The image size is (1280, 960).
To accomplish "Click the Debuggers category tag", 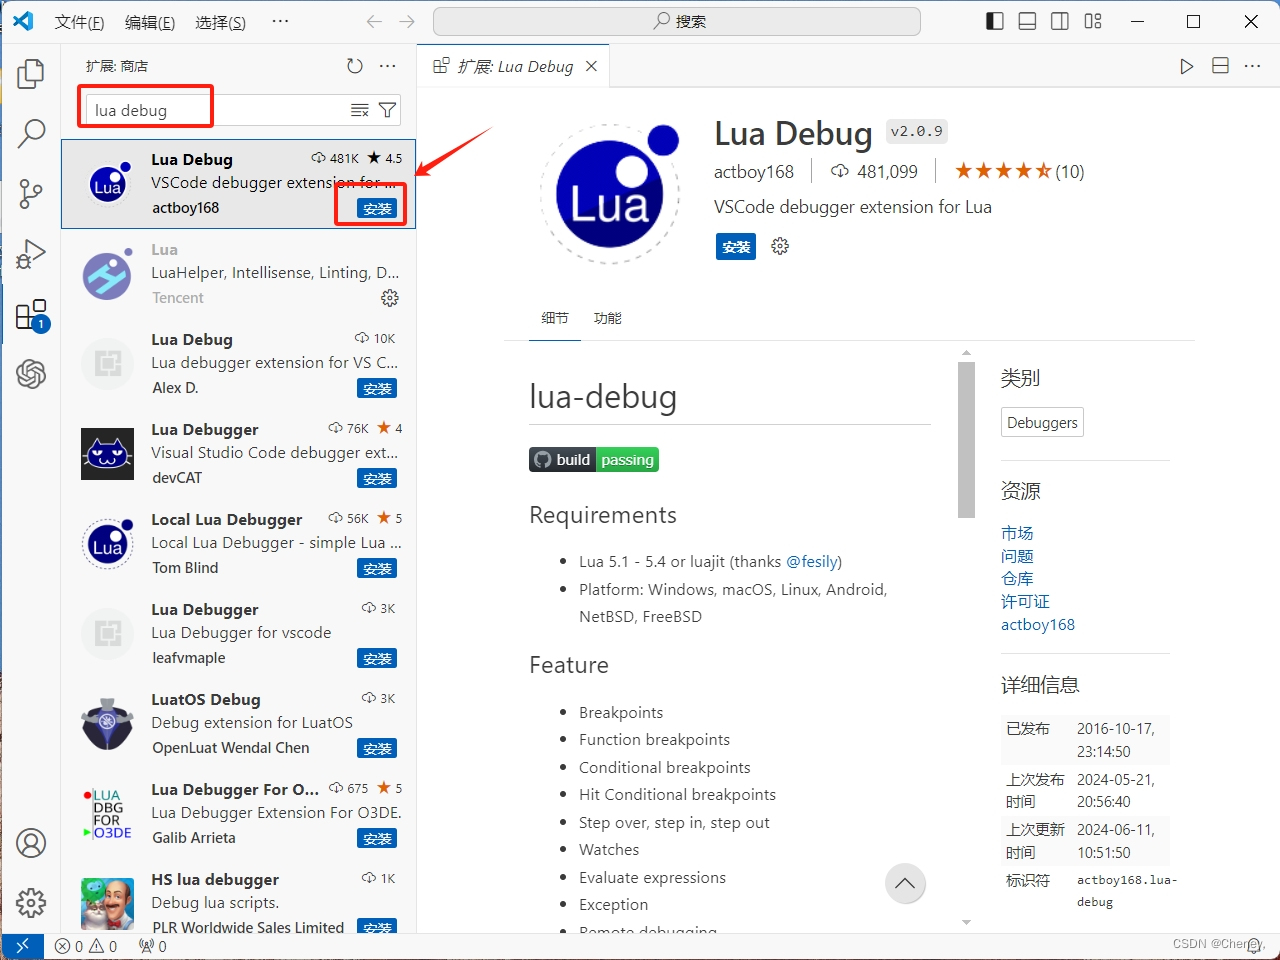I will coord(1042,422).
